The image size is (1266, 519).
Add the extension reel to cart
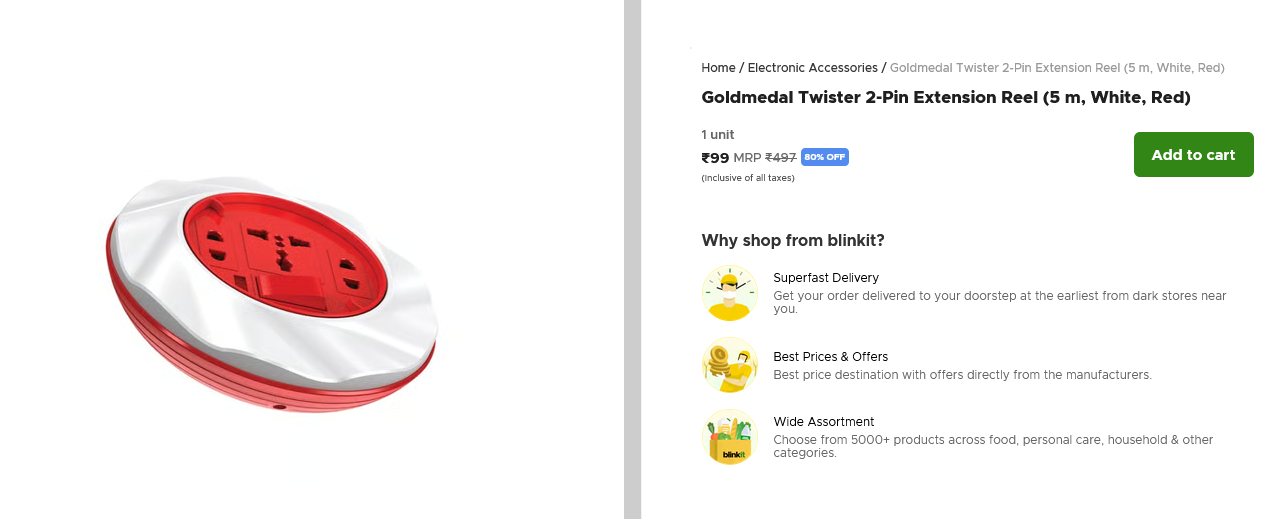point(1193,155)
